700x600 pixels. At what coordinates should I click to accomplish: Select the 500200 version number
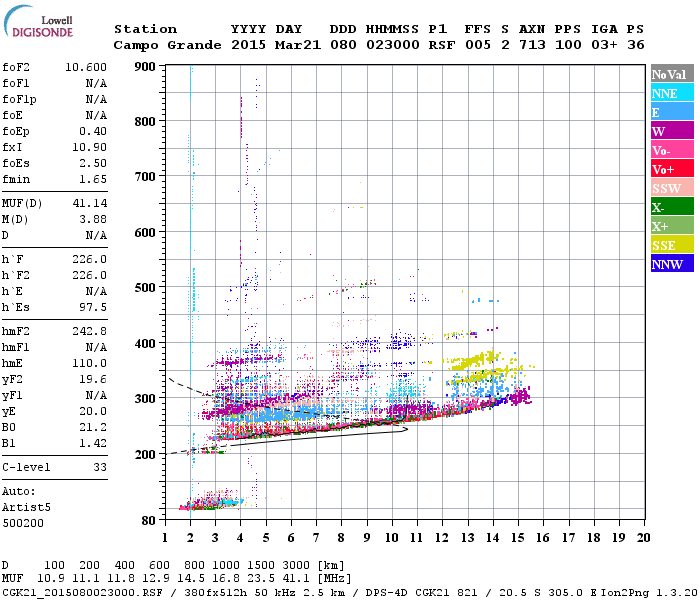click(x=23, y=523)
